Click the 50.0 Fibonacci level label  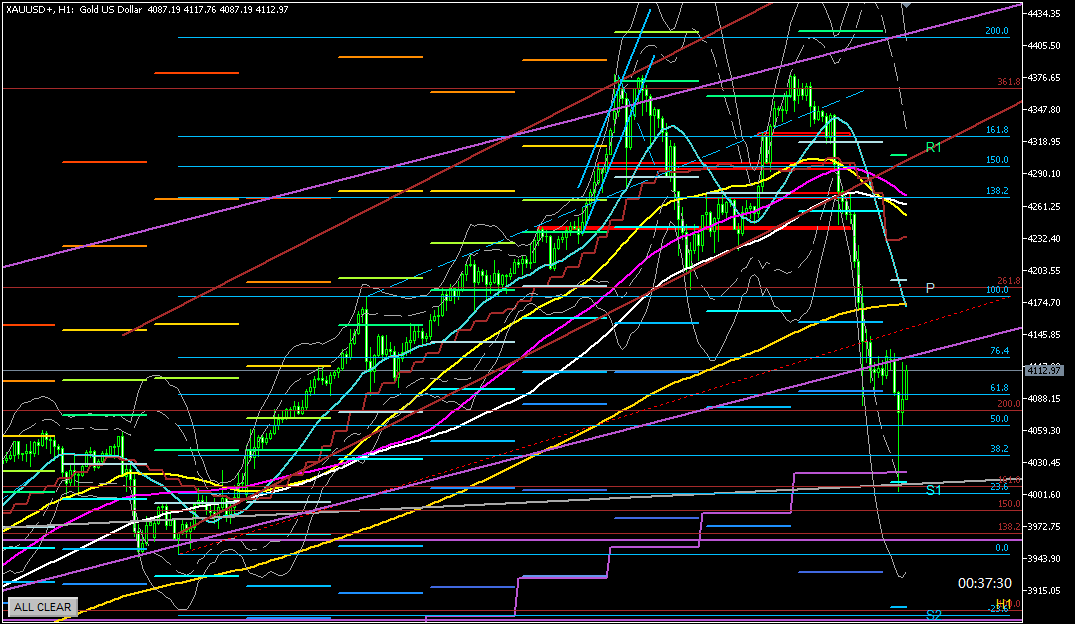998,419
